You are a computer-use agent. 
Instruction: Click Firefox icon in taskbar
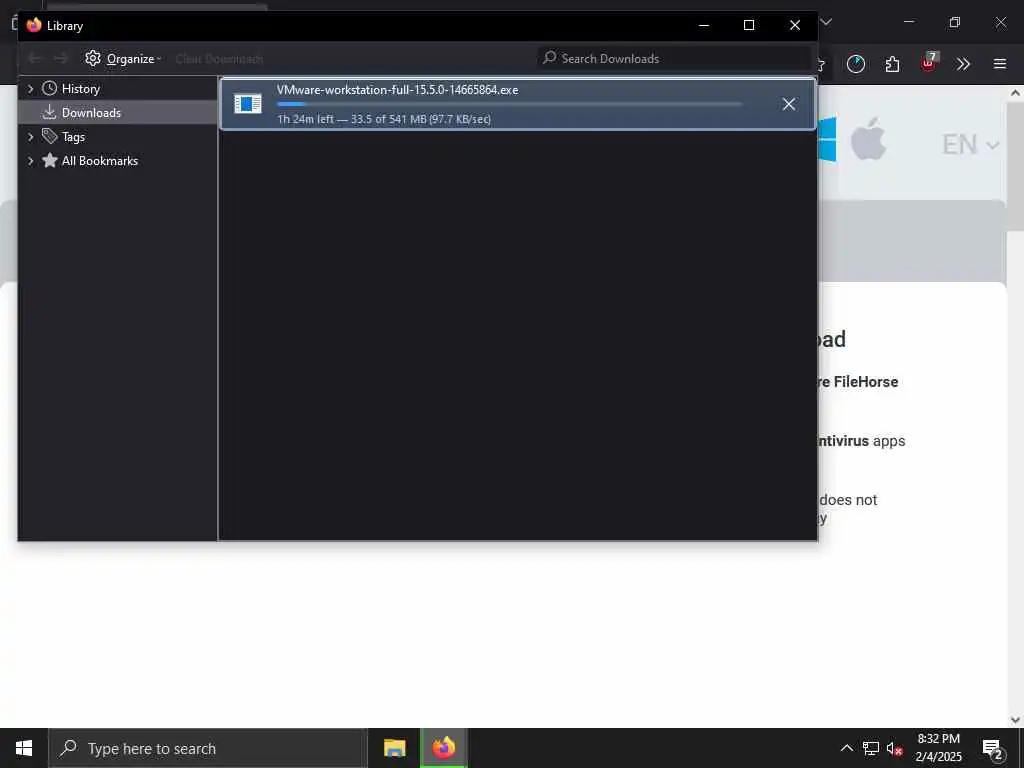point(443,748)
